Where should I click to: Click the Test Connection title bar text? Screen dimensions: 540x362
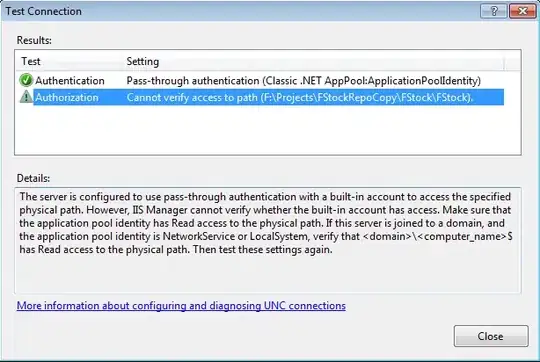click(44, 11)
